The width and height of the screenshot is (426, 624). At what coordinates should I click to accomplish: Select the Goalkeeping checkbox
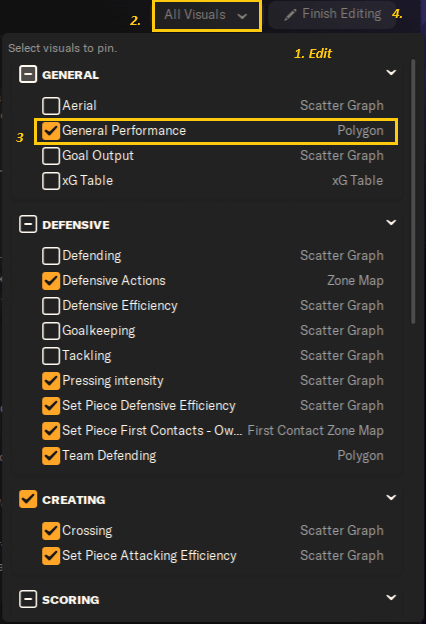point(51,331)
